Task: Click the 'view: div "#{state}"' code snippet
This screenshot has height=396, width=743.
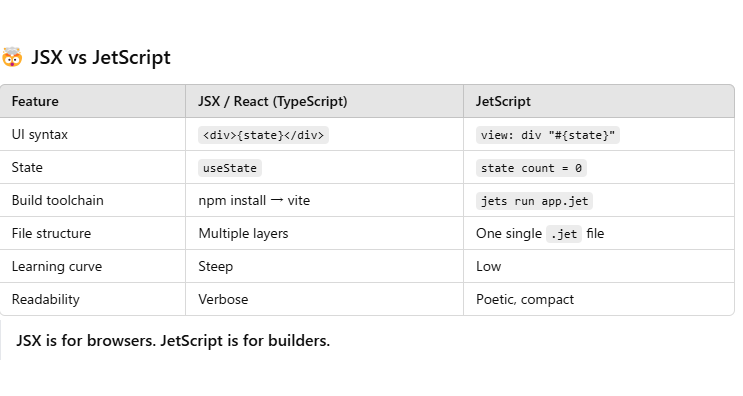Action: click(548, 135)
